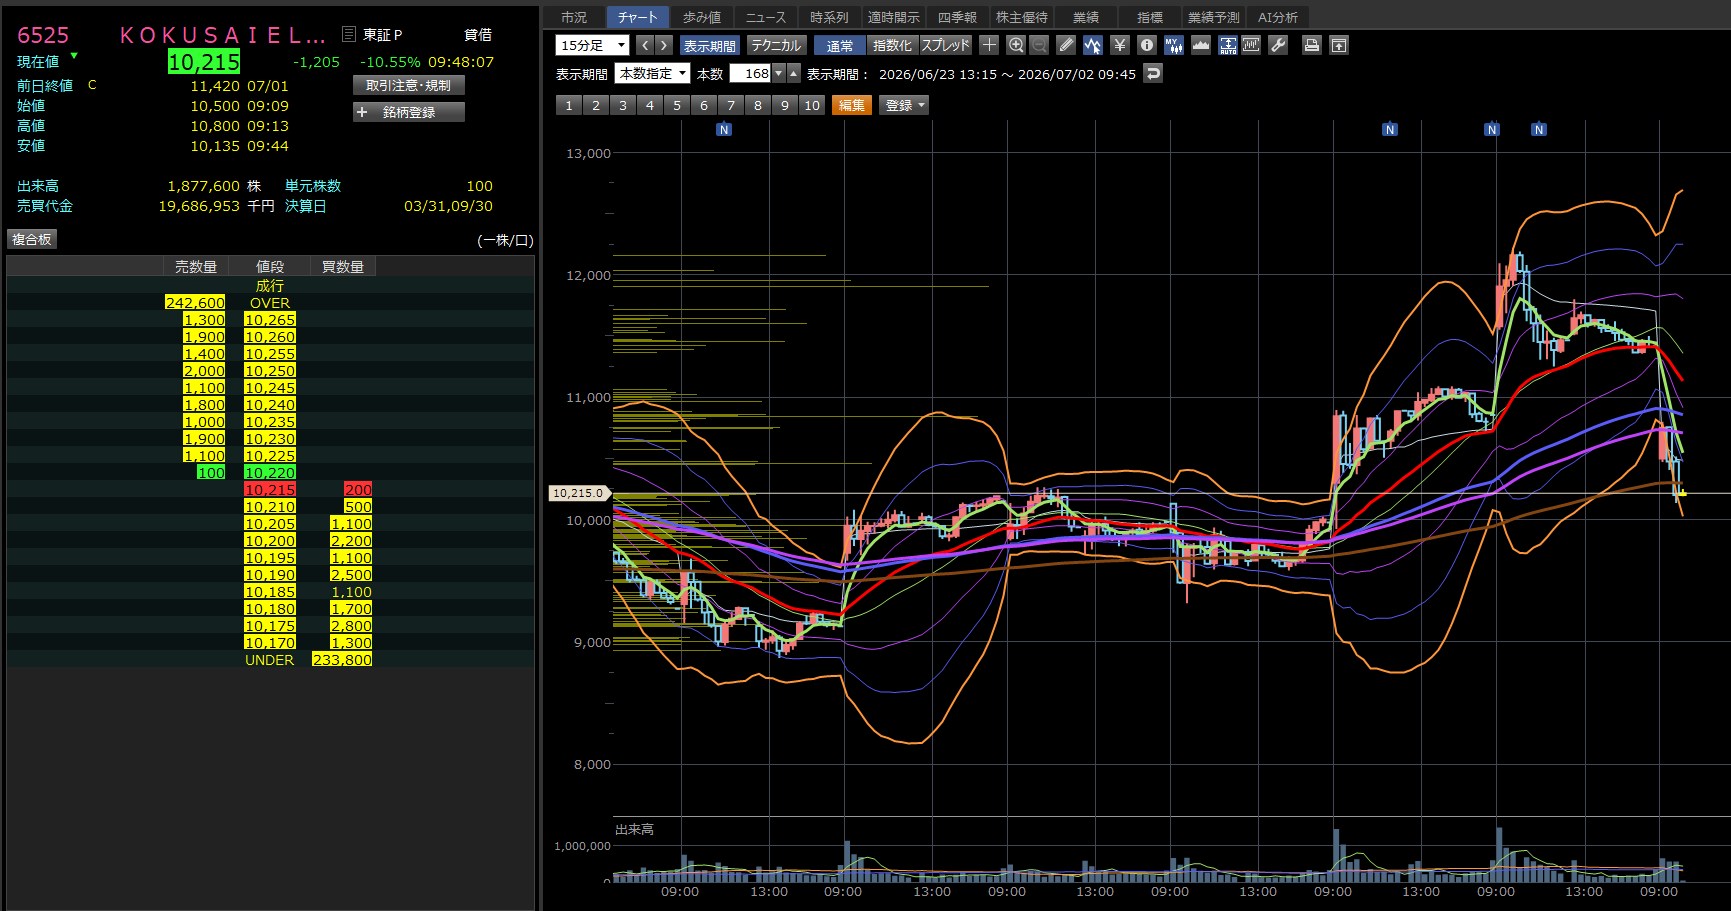Click the yen price display icon
The width and height of the screenshot is (1731, 911).
pyautogui.click(x=1120, y=45)
